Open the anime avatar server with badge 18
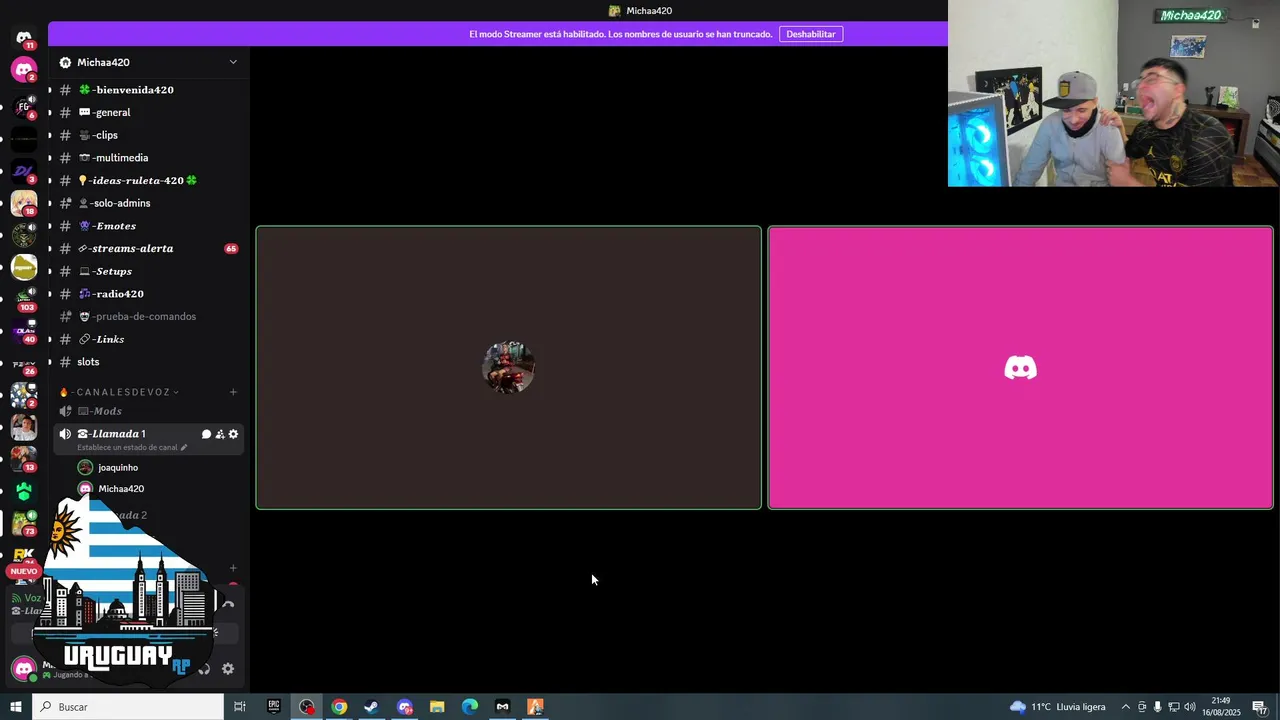This screenshot has height=720, width=1280. (24, 203)
